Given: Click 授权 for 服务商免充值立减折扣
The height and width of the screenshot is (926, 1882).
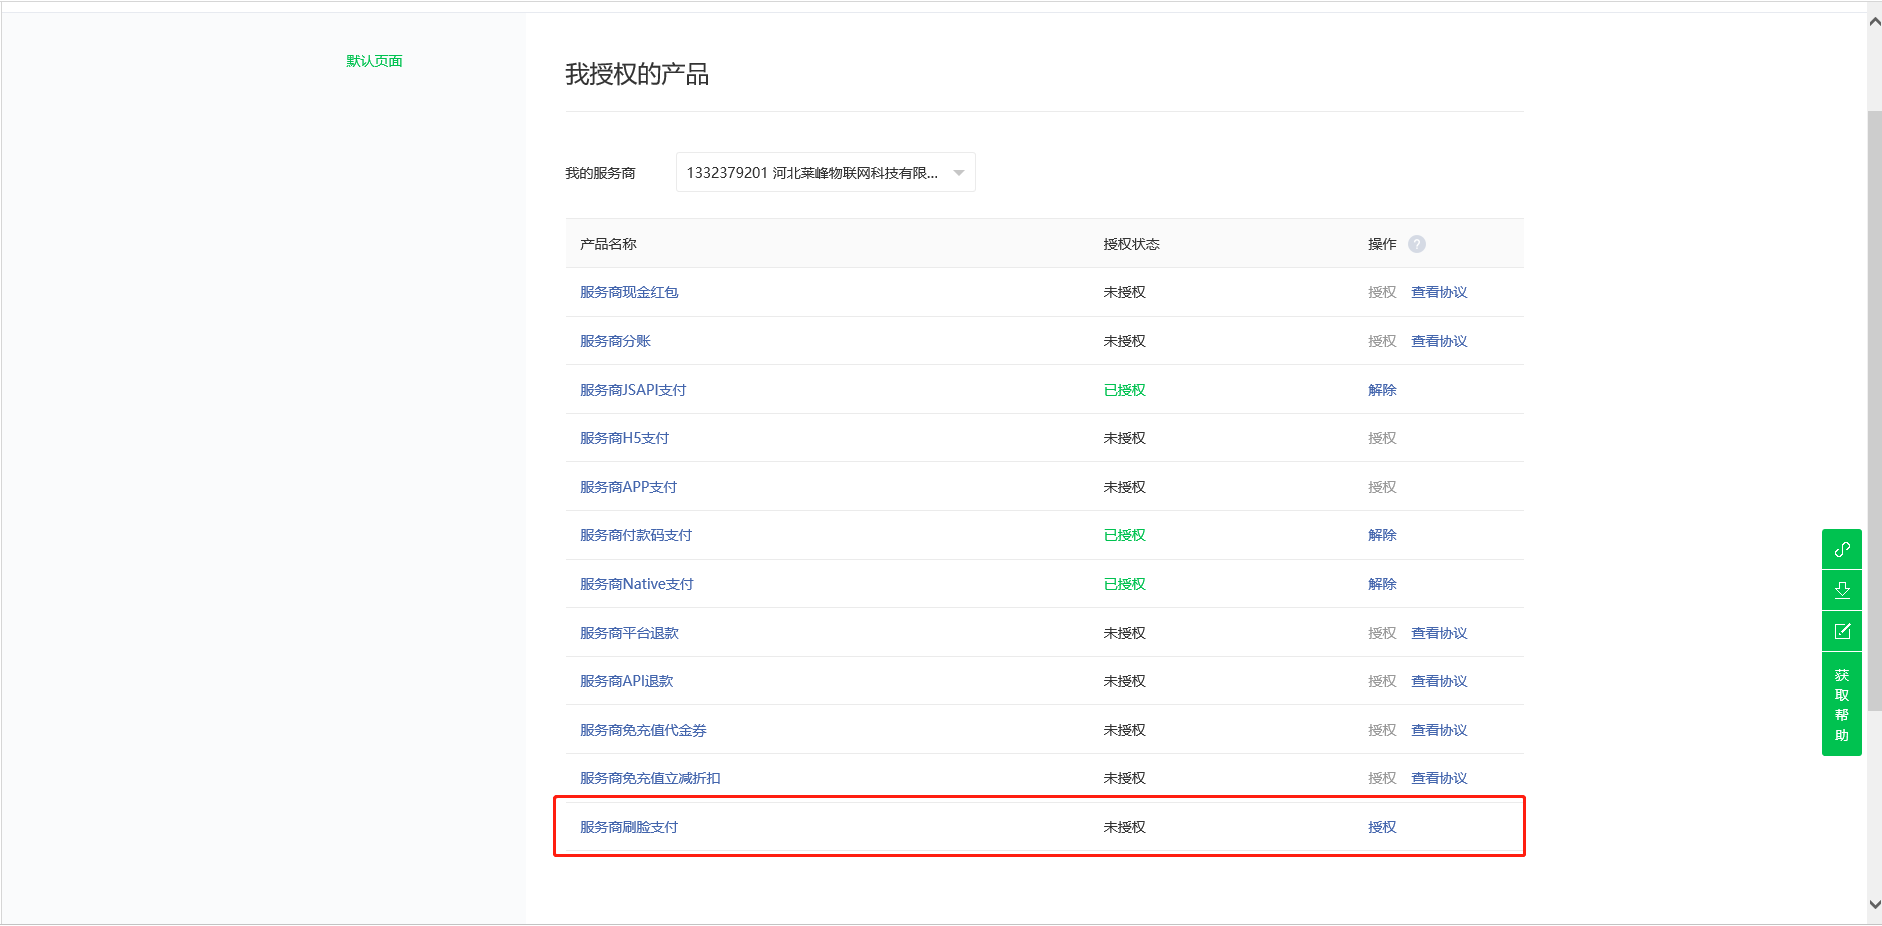Looking at the screenshot, I should pyautogui.click(x=1382, y=778).
